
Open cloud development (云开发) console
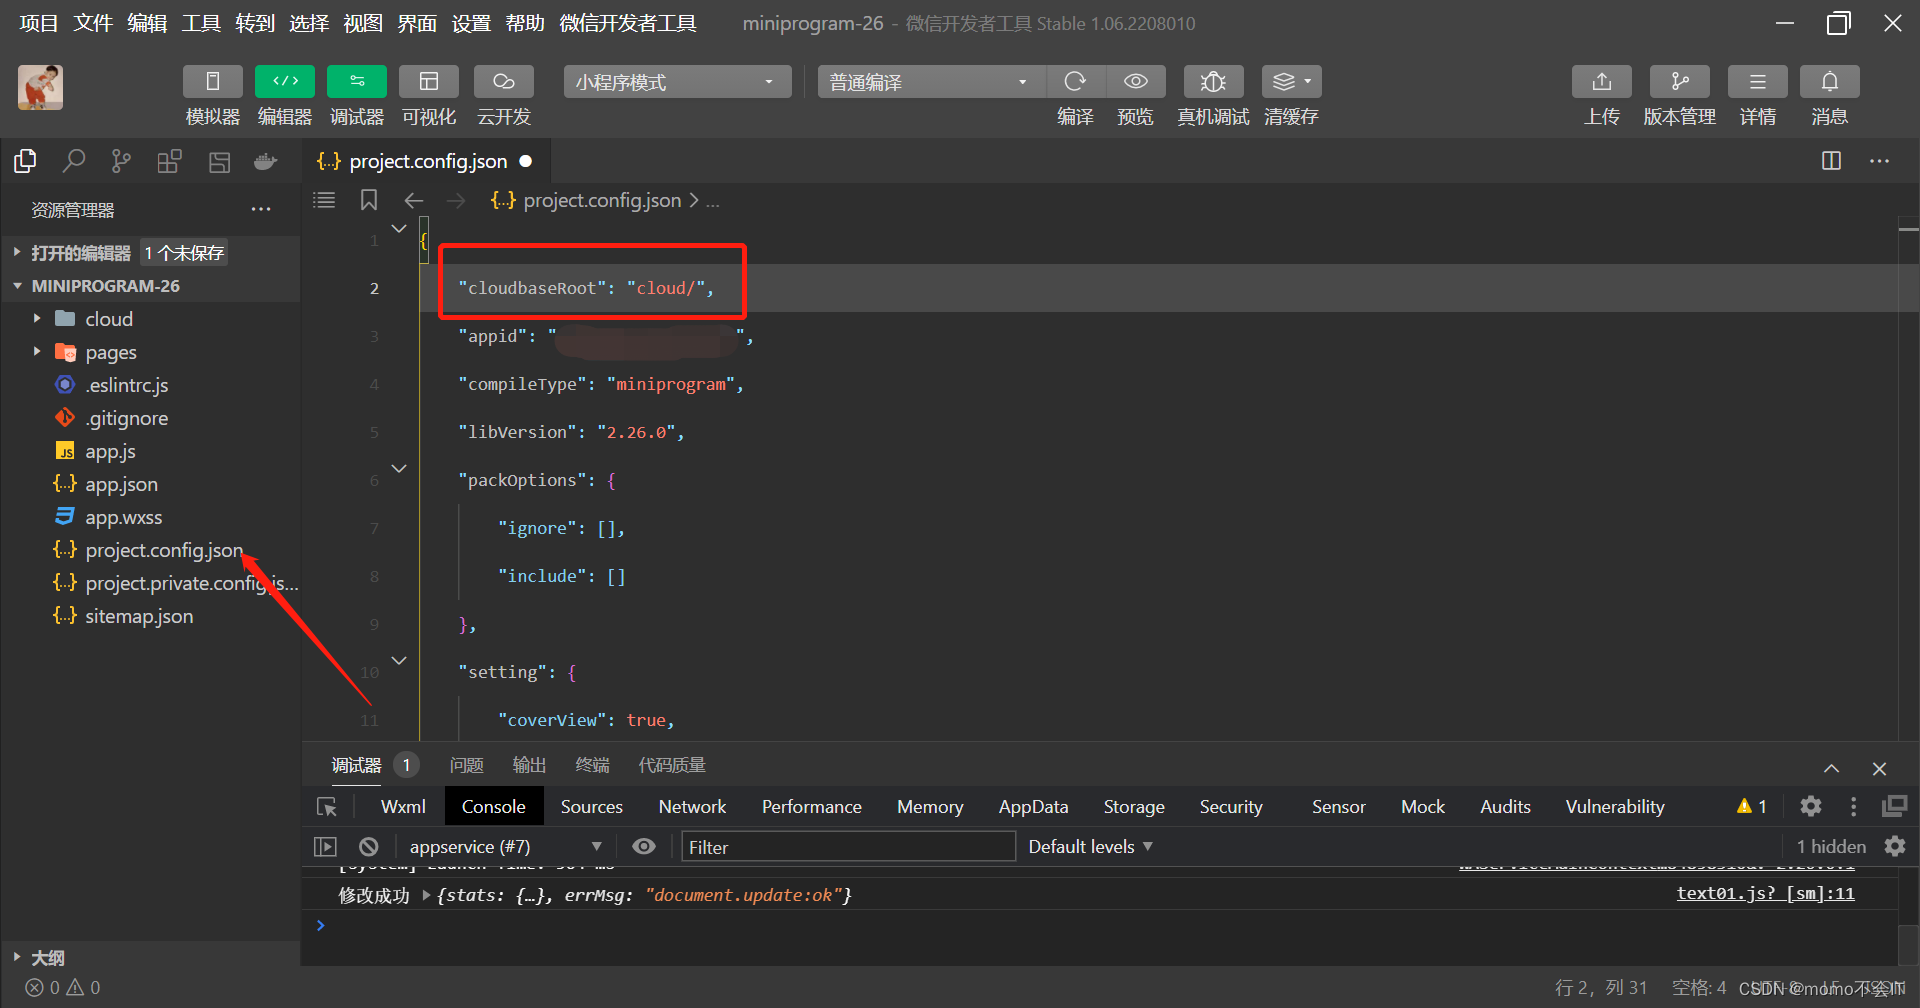point(504,82)
